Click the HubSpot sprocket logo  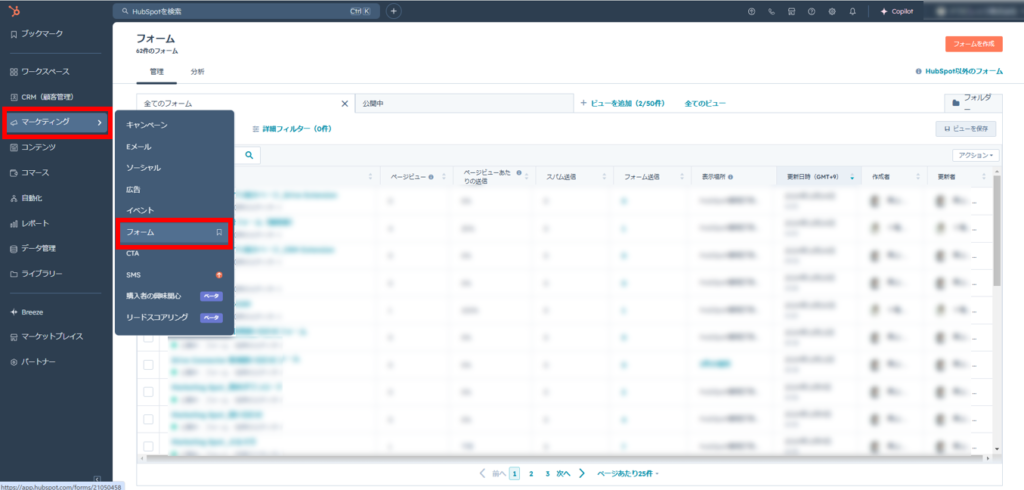tap(14, 10)
